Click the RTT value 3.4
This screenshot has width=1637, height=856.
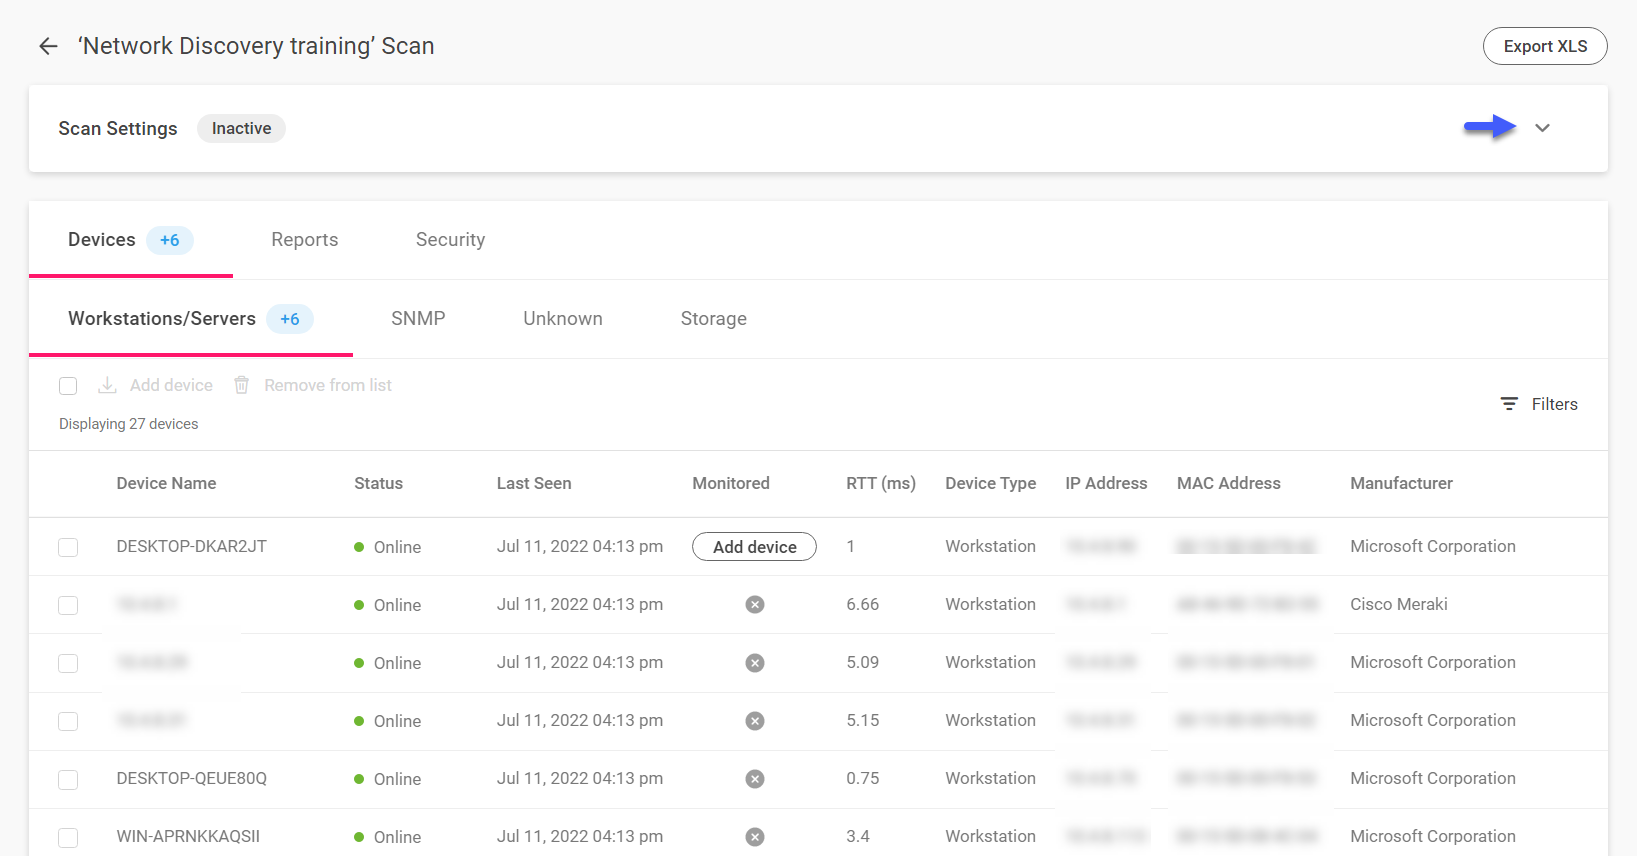[858, 836]
